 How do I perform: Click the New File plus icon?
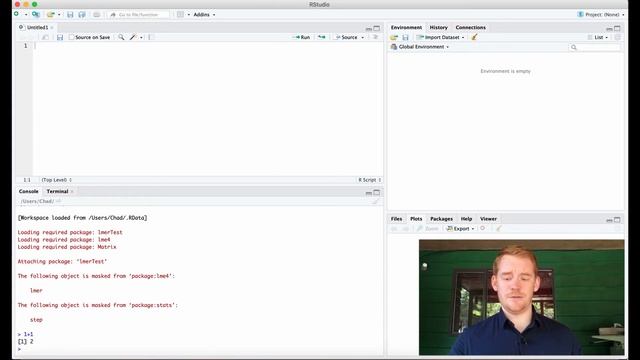click(17, 14)
